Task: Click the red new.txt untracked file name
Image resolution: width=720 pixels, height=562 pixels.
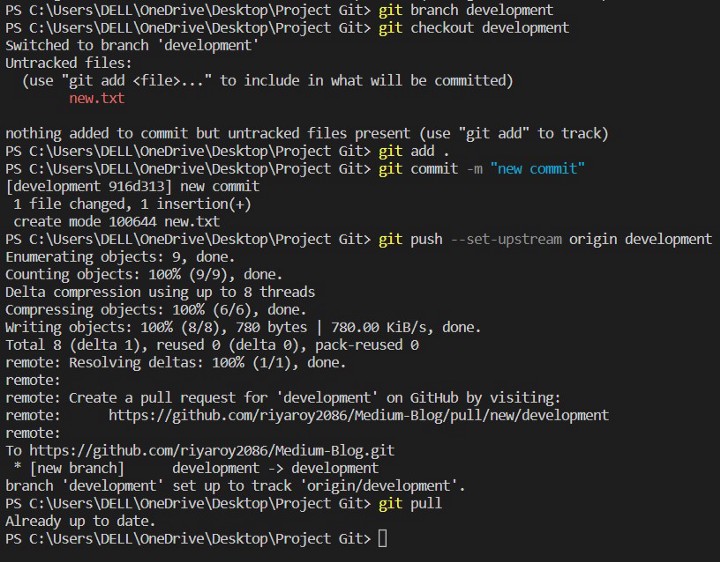Action: [x=97, y=98]
